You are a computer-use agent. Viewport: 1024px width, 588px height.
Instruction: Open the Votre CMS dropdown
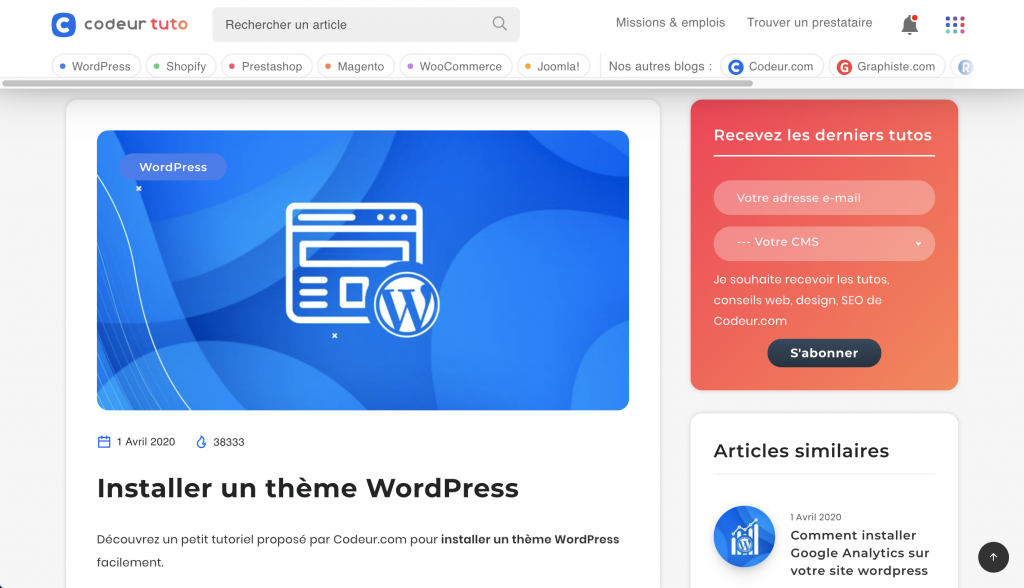824,243
